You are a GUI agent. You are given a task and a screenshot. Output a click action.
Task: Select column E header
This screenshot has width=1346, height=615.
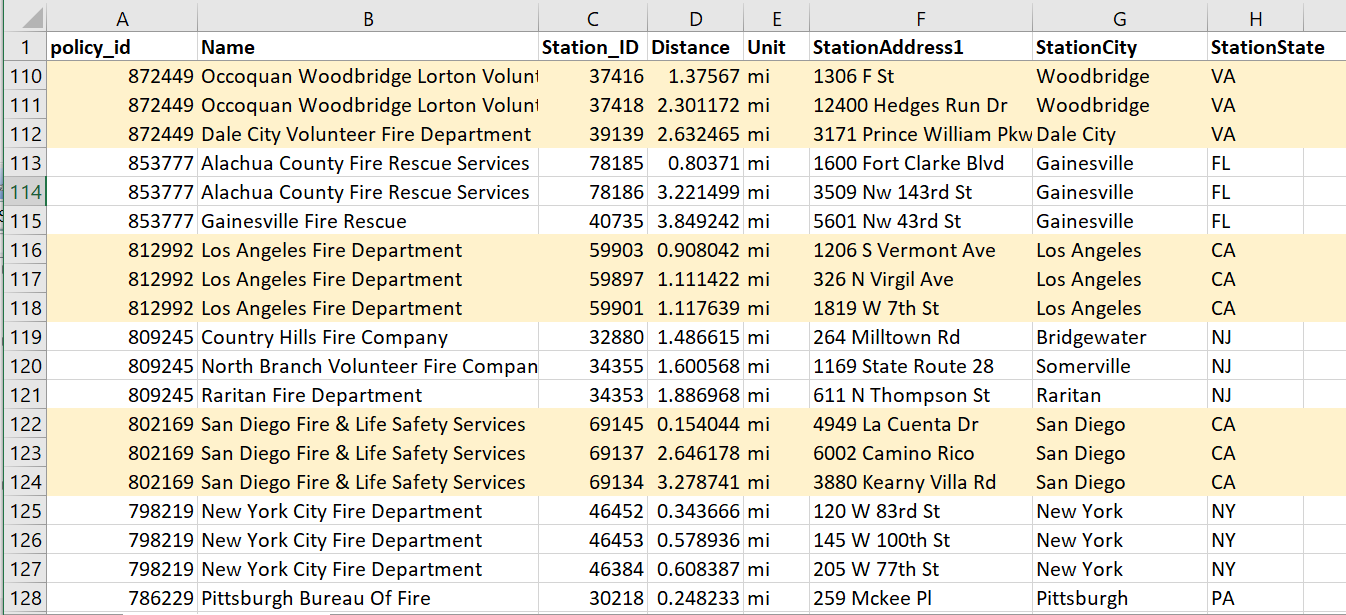[776, 18]
